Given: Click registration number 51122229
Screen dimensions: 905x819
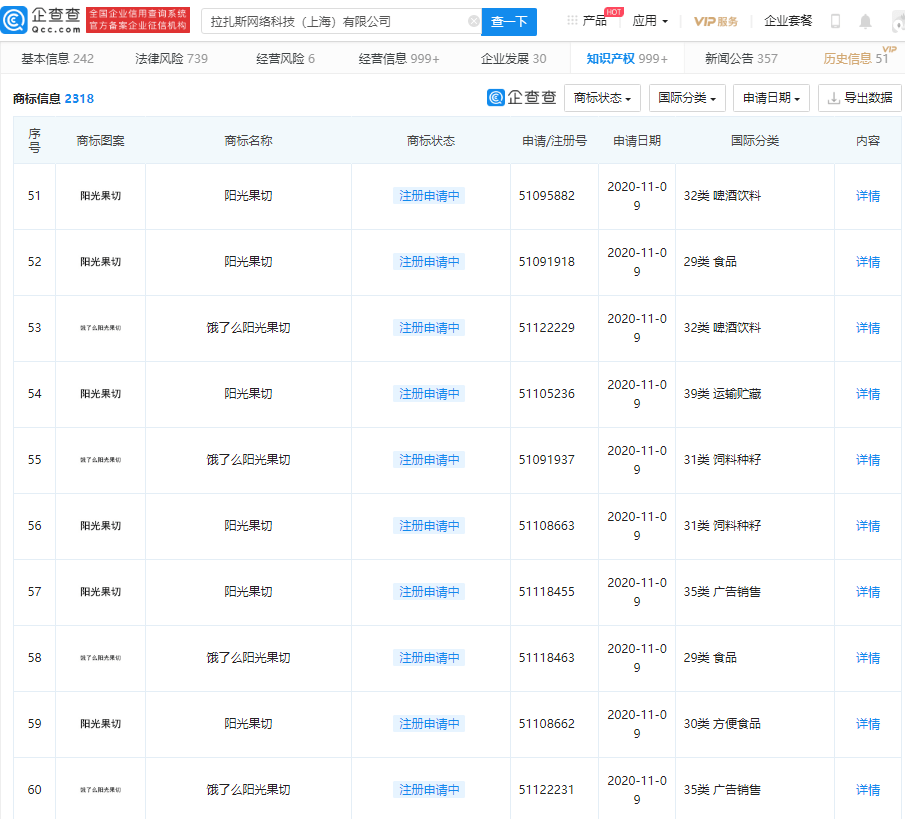Looking at the screenshot, I should 547,328.
